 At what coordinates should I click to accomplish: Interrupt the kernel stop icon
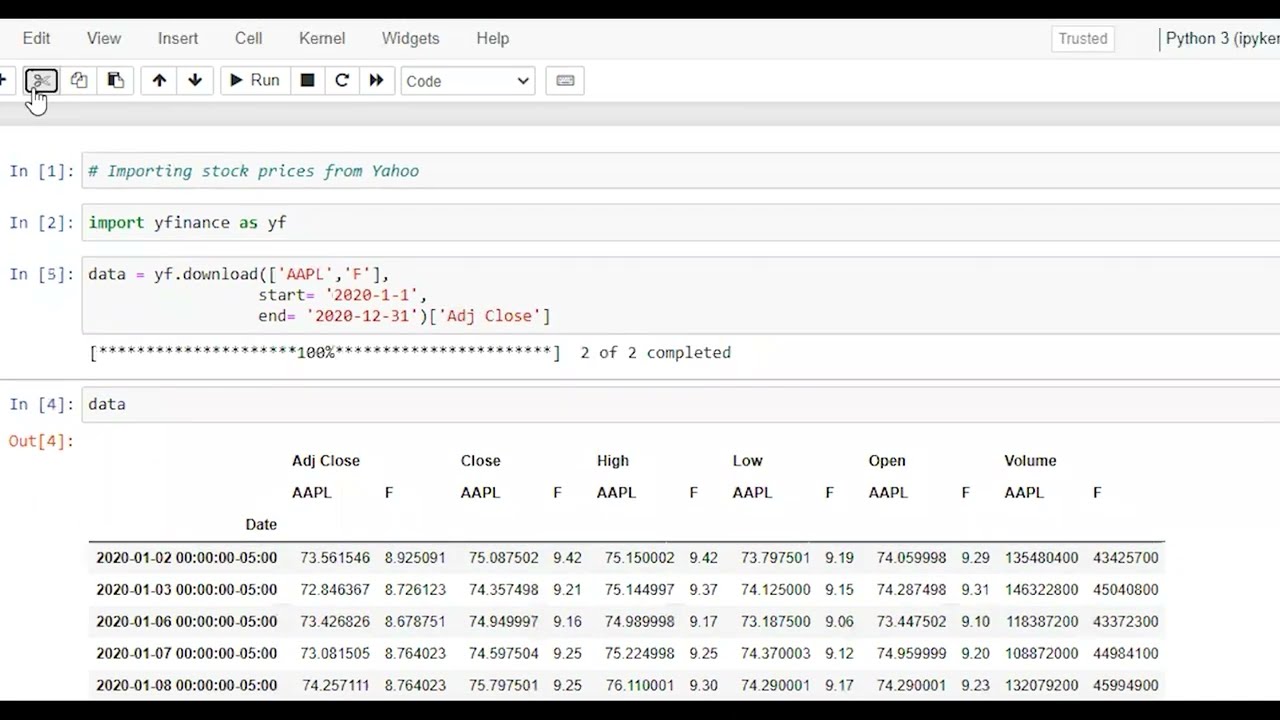[307, 81]
